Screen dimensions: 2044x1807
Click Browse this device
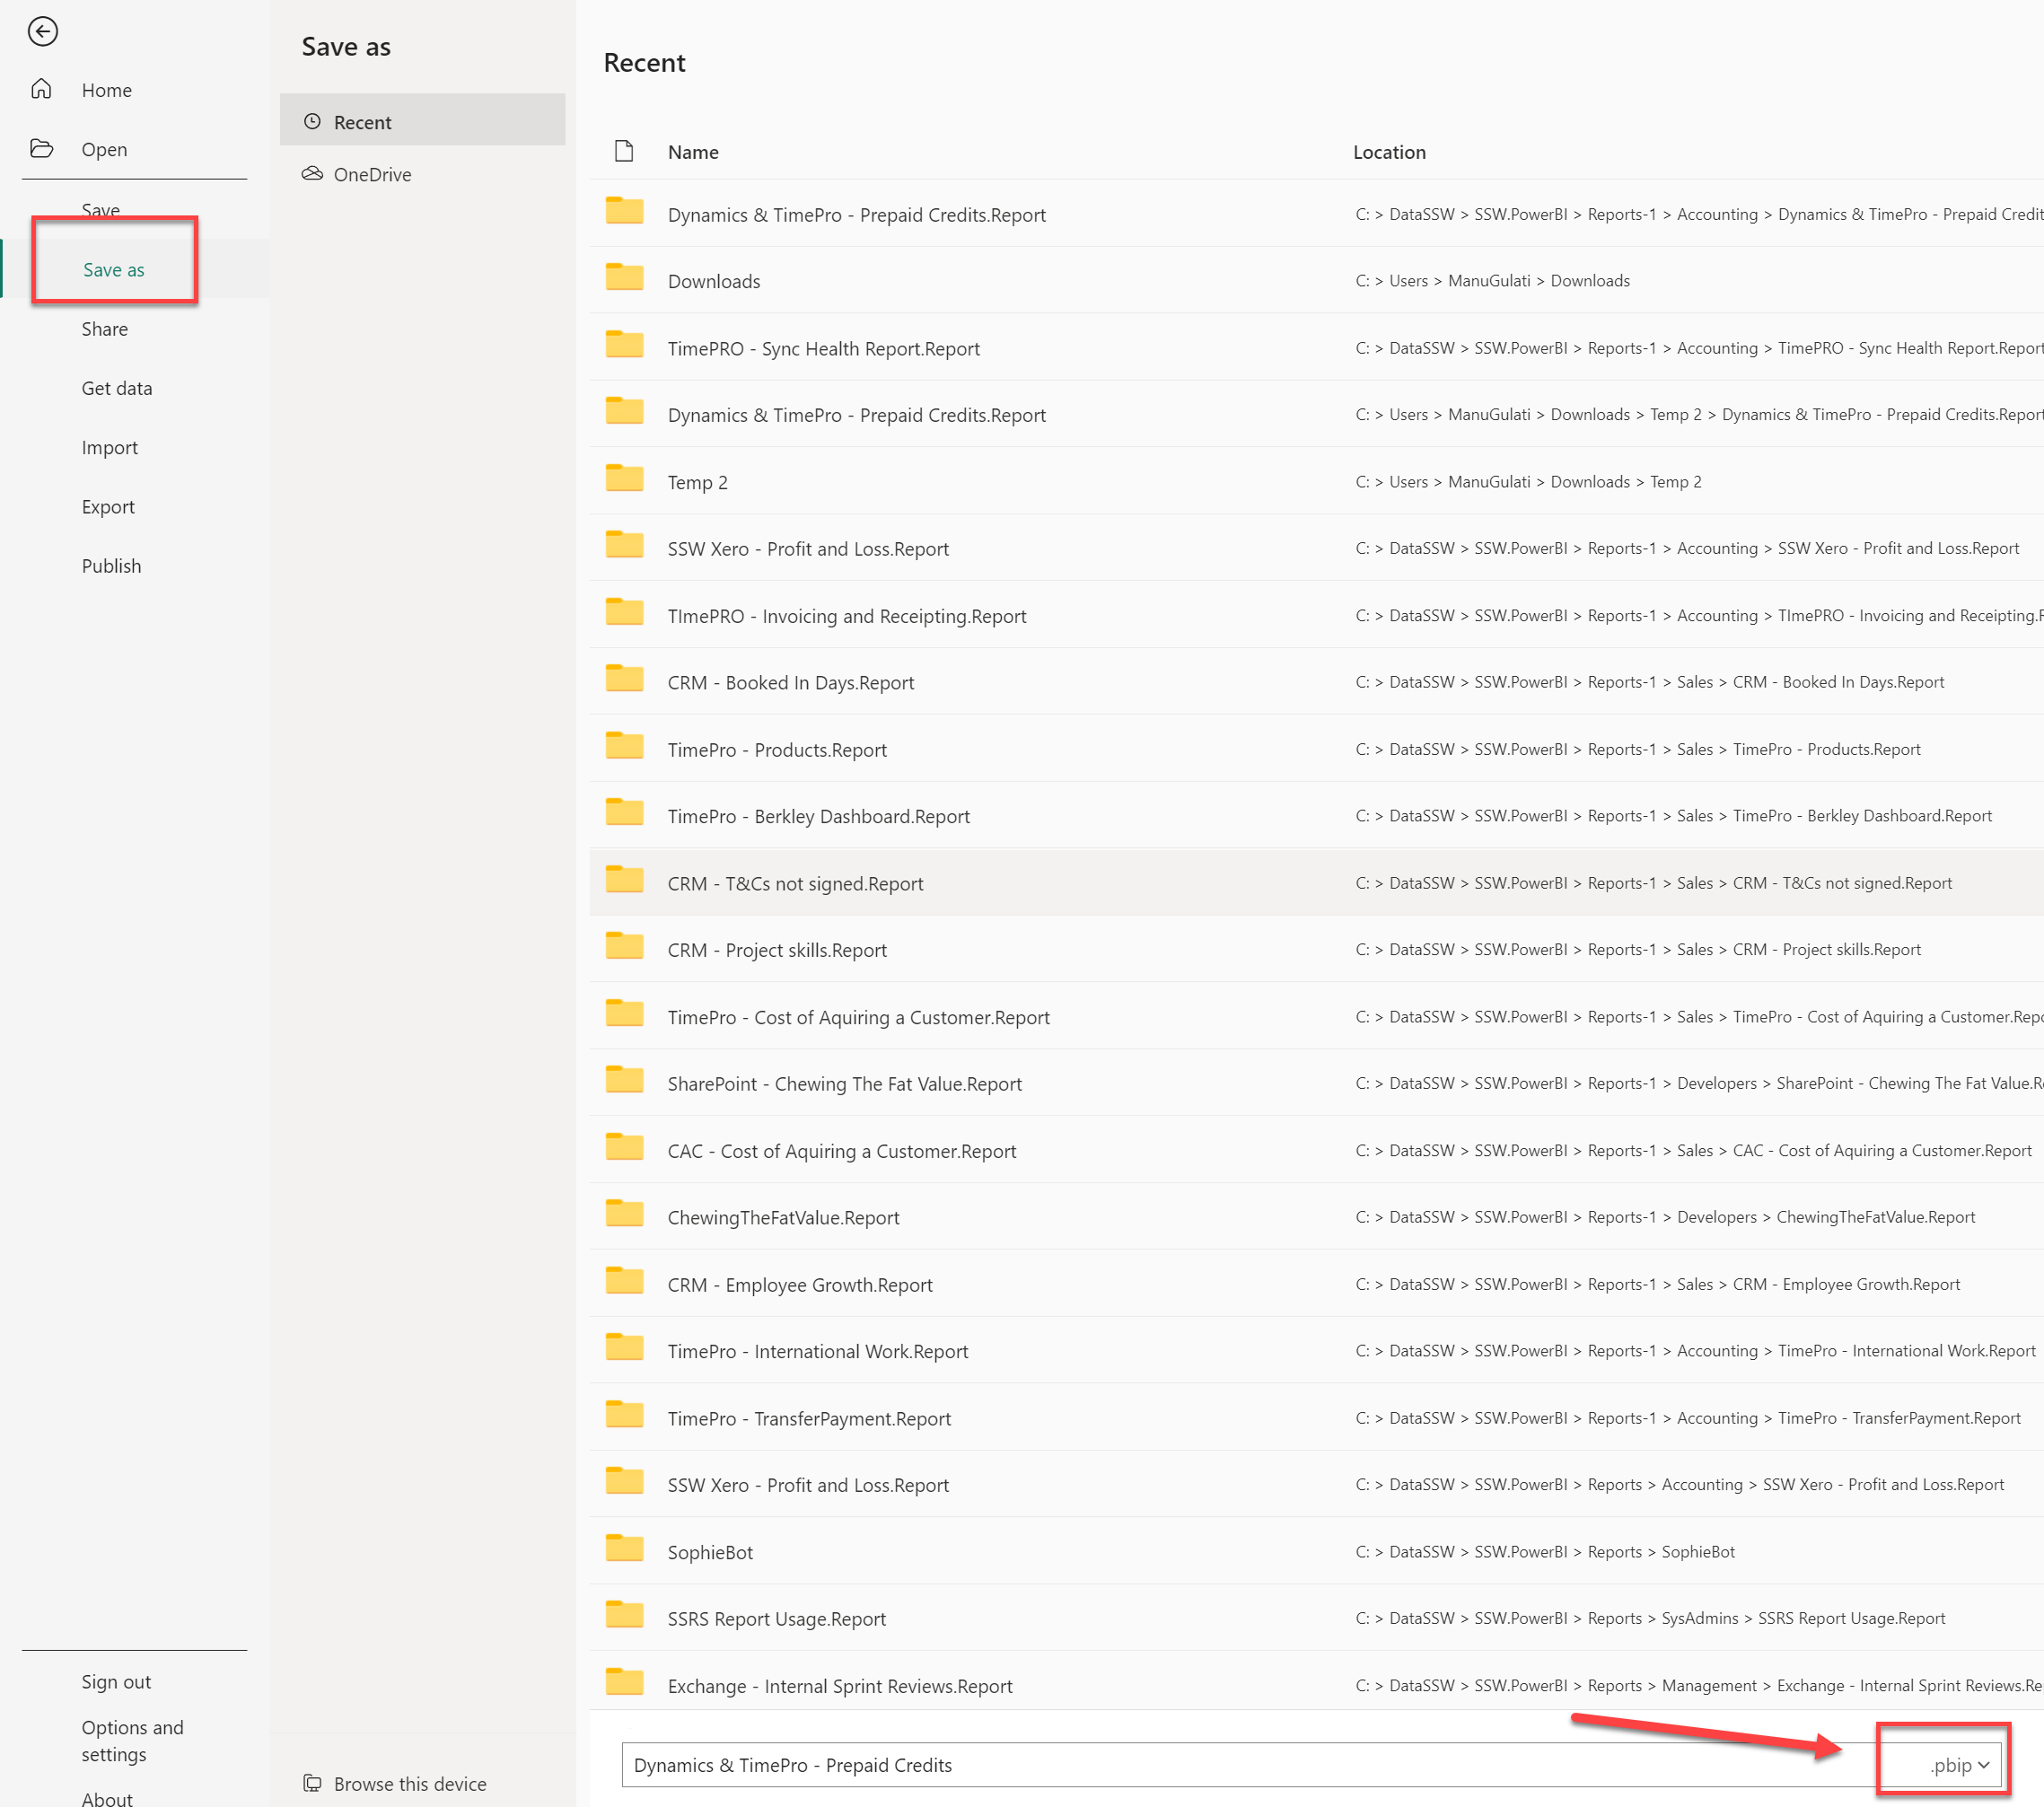pos(409,1784)
